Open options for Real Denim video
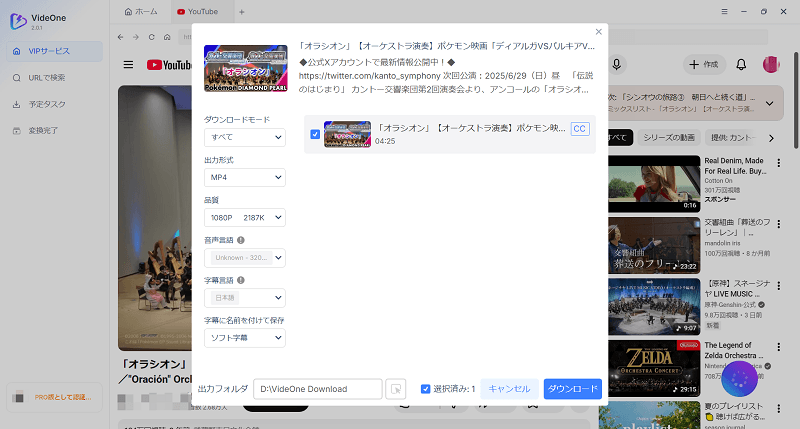Image resolution: width=800 pixels, height=429 pixels. [x=779, y=163]
